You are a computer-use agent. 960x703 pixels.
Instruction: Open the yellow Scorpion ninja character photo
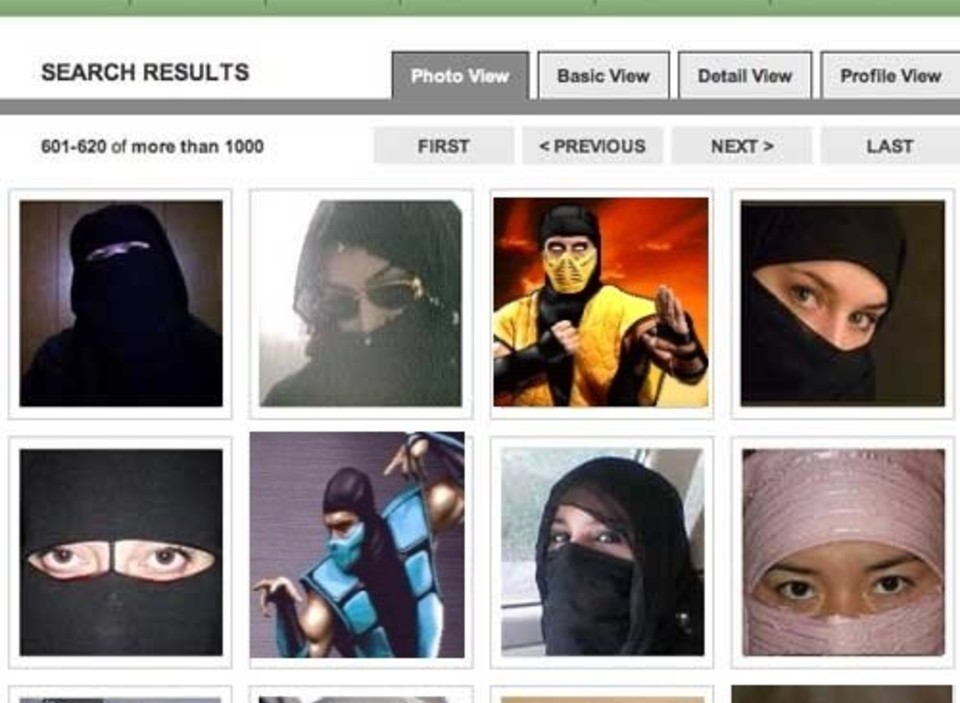tap(601, 303)
